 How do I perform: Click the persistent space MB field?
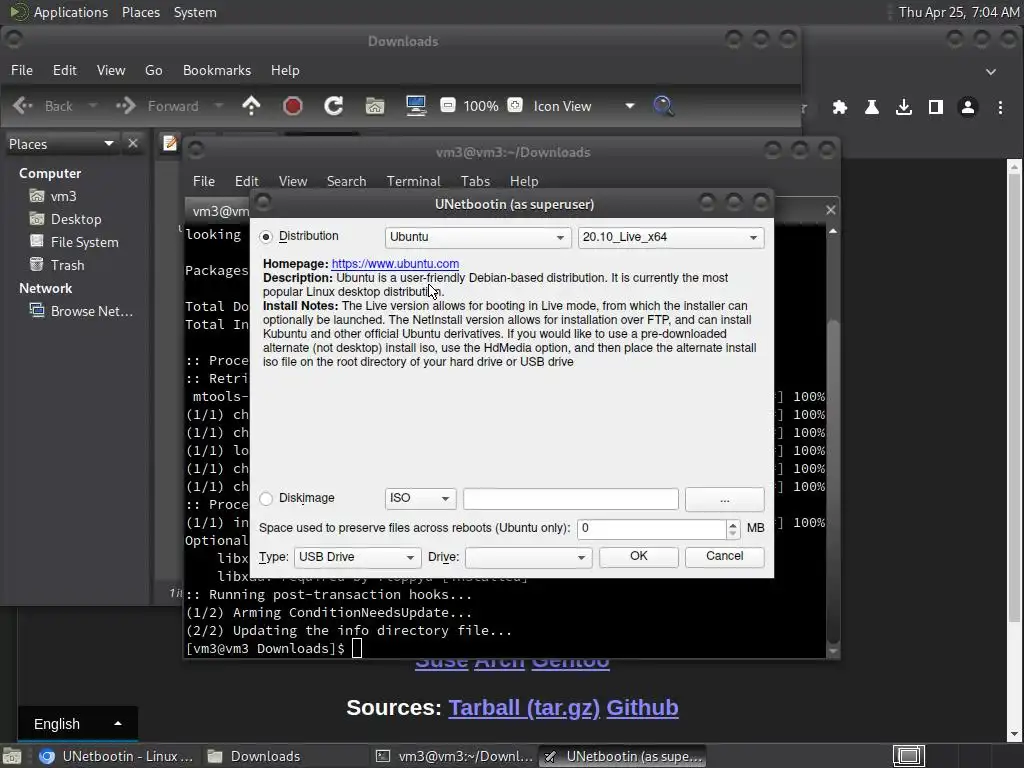(x=651, y=528)
